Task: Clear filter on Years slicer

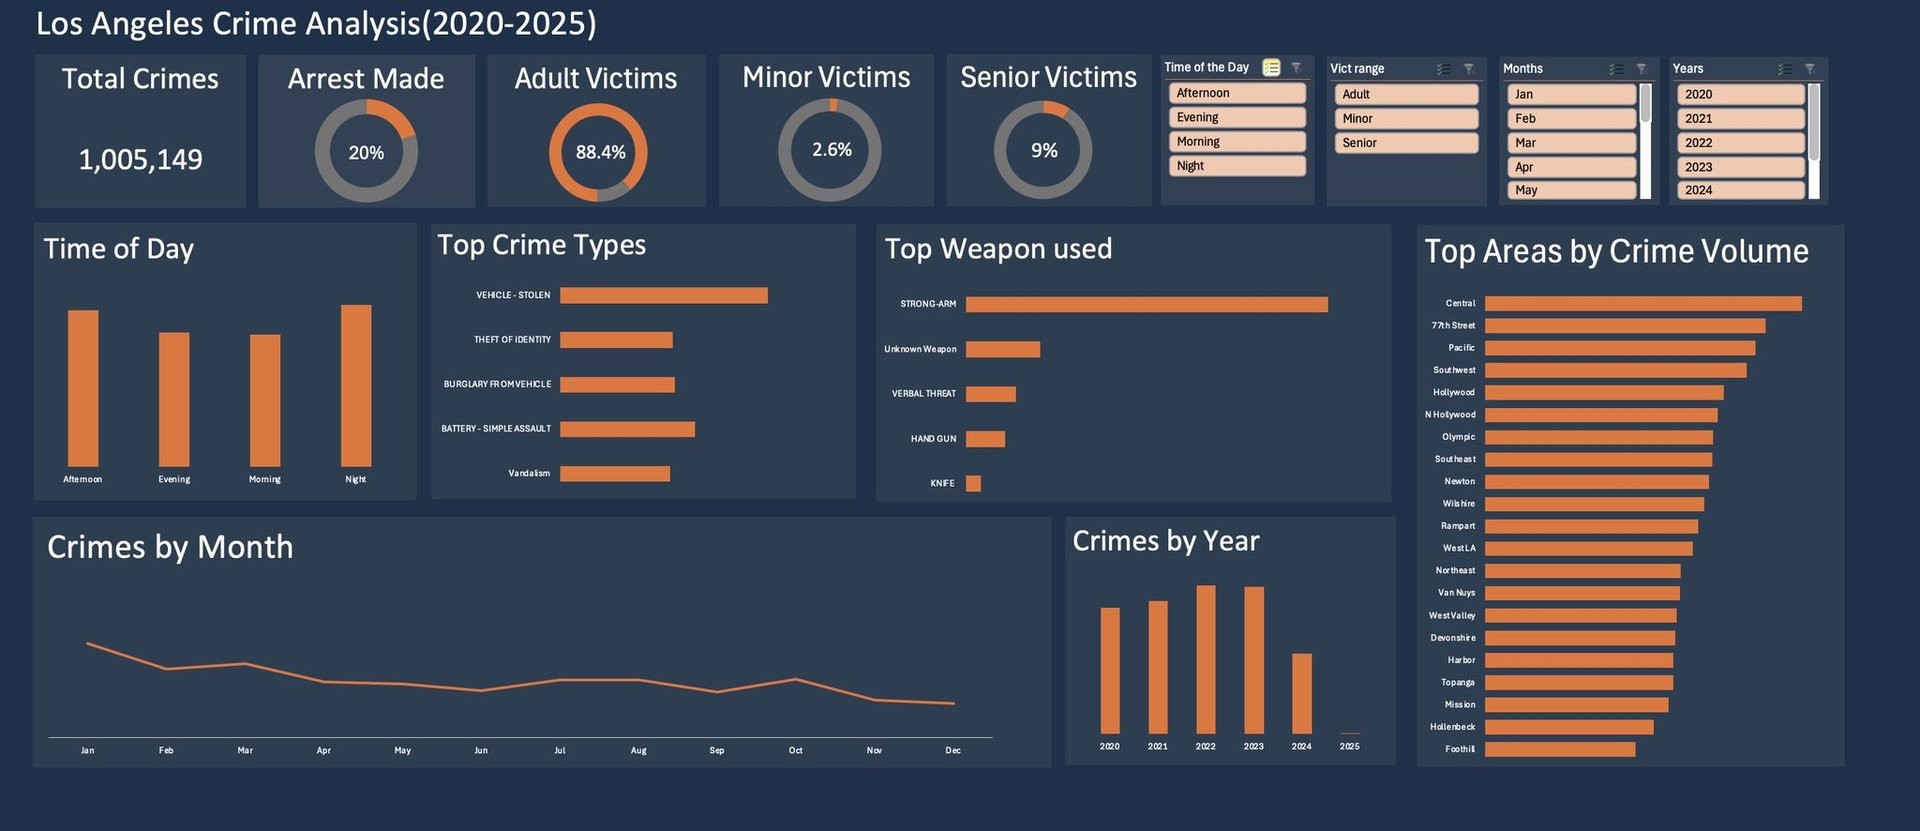Action: tap(1810, 69)
